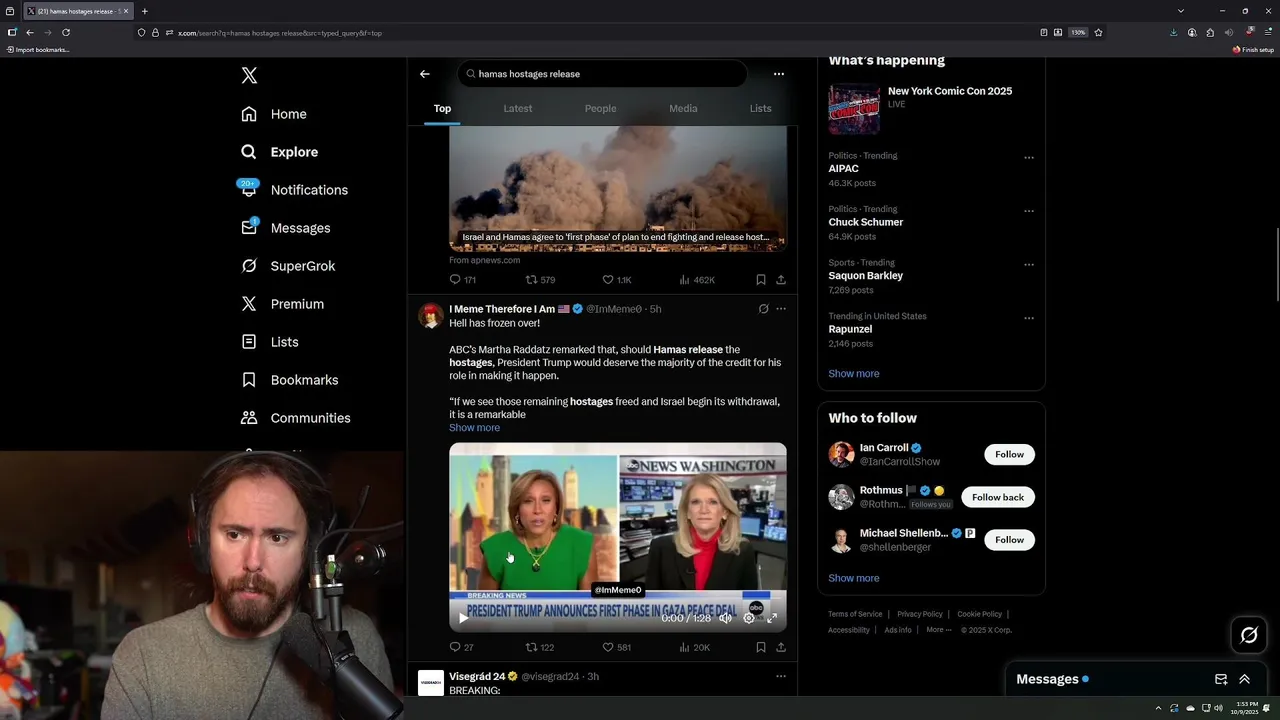Click the back arrow beside search box
Image resolution: width=1280 pixels, height=720 pixels.
(425, 74)
